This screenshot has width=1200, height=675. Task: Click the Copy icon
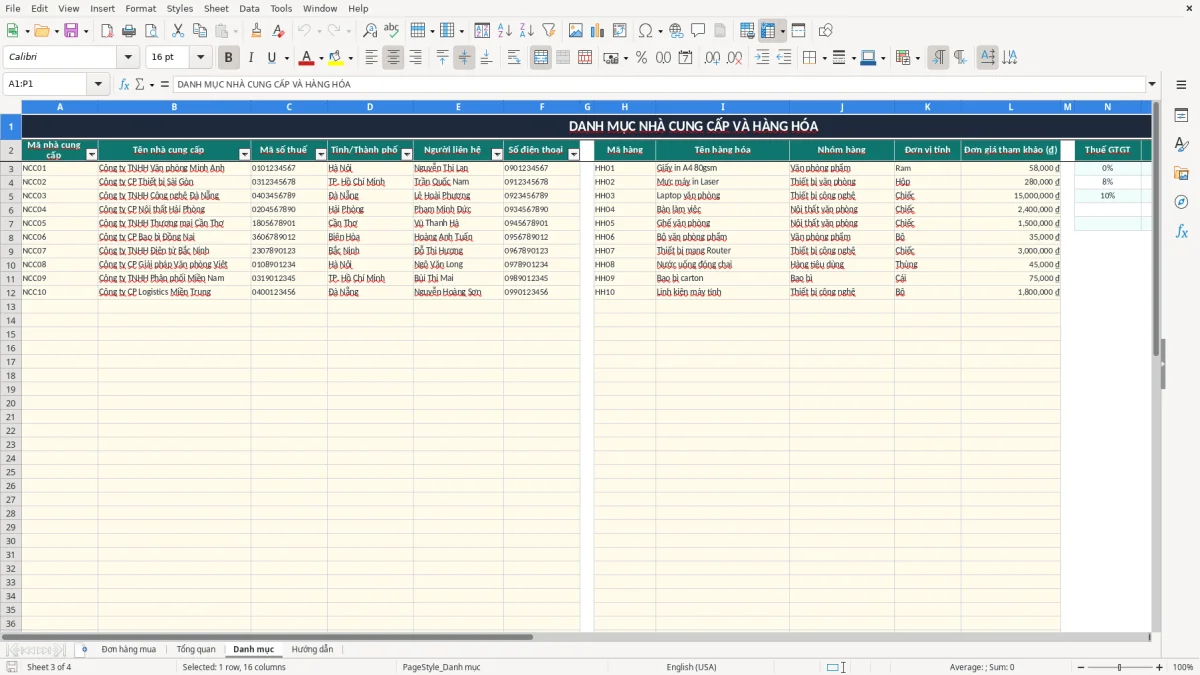pos(200,31)
